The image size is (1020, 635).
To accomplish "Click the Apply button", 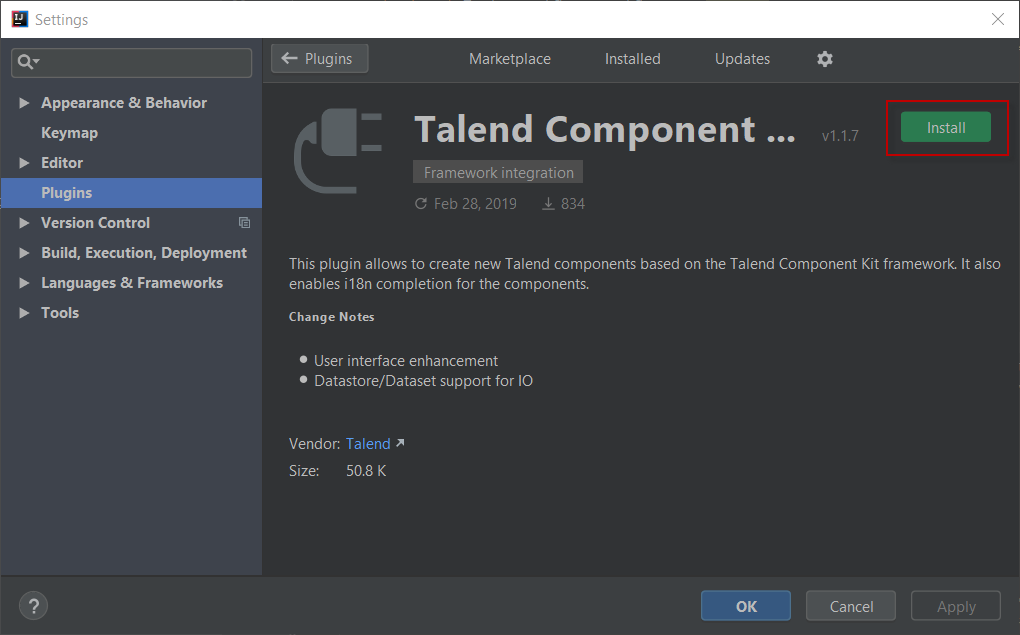I will 955,605.
